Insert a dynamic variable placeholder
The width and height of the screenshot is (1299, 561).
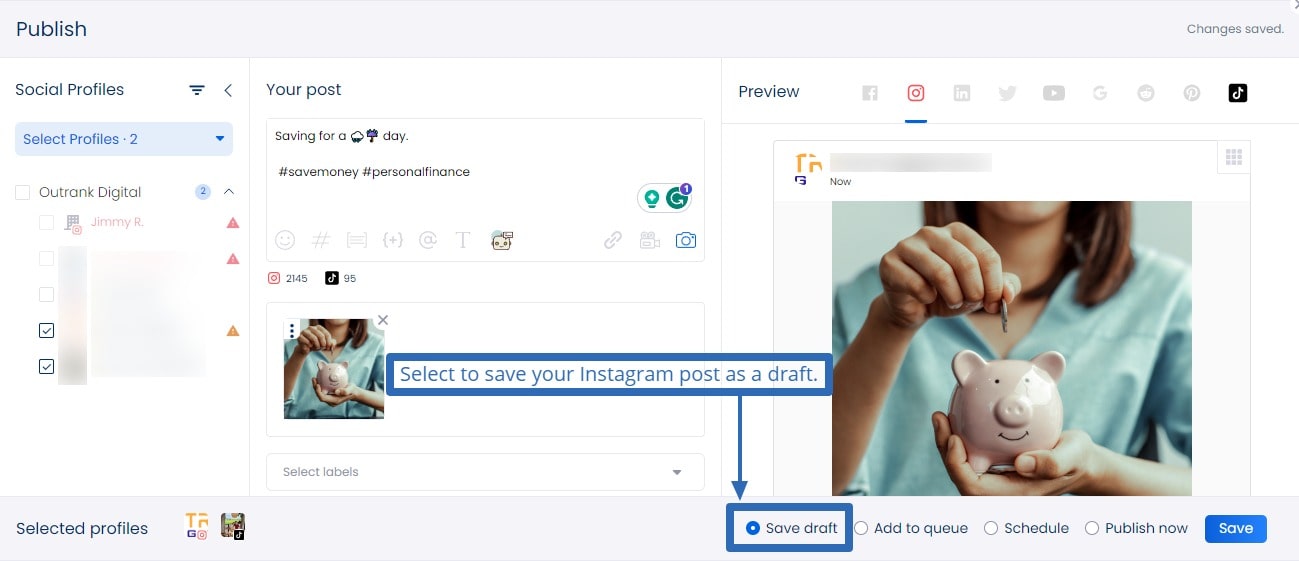[393, 240]
